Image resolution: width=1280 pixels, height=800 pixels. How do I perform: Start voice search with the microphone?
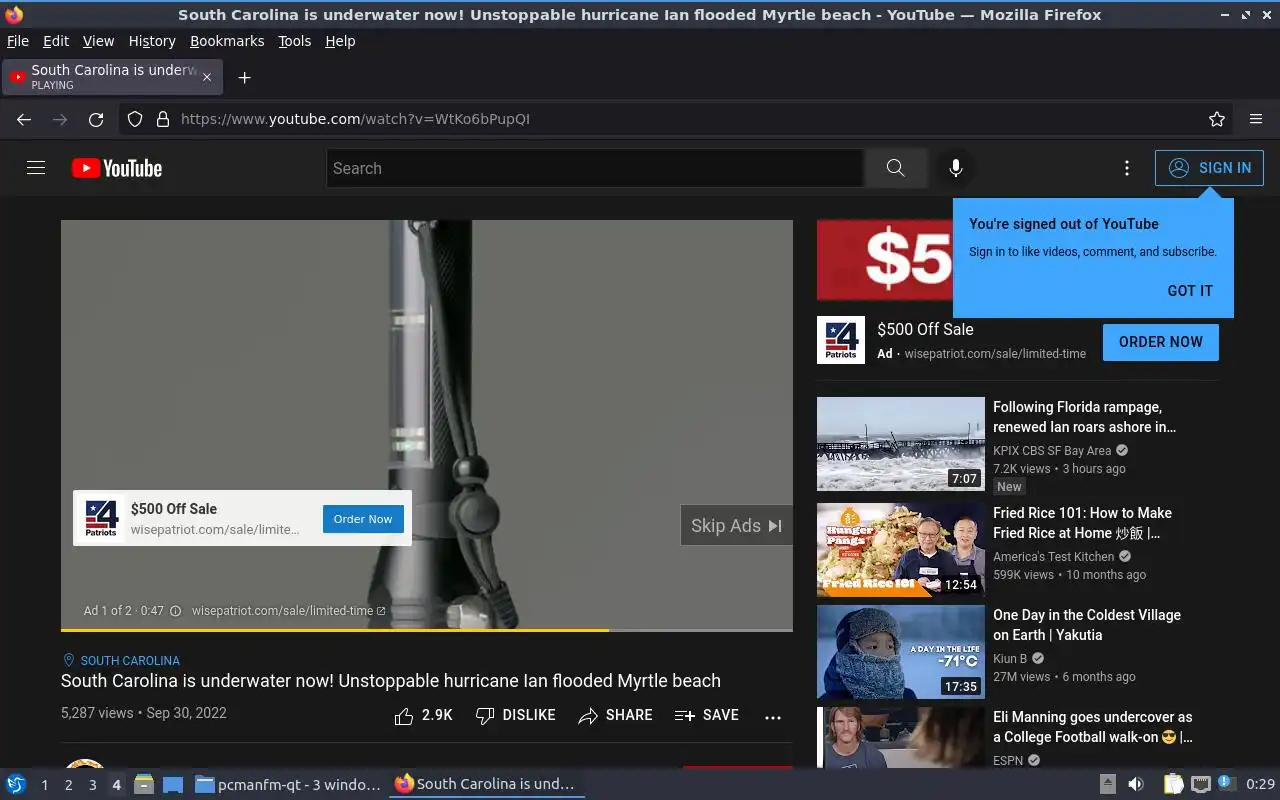(x=956, y=168)
